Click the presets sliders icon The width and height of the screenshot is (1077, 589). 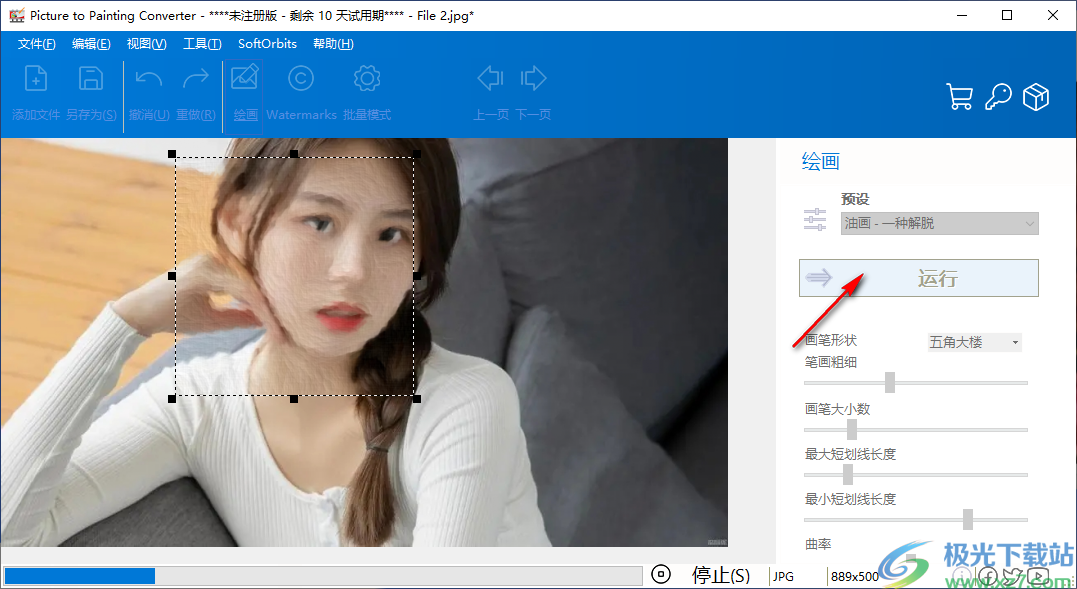(815, 219)
